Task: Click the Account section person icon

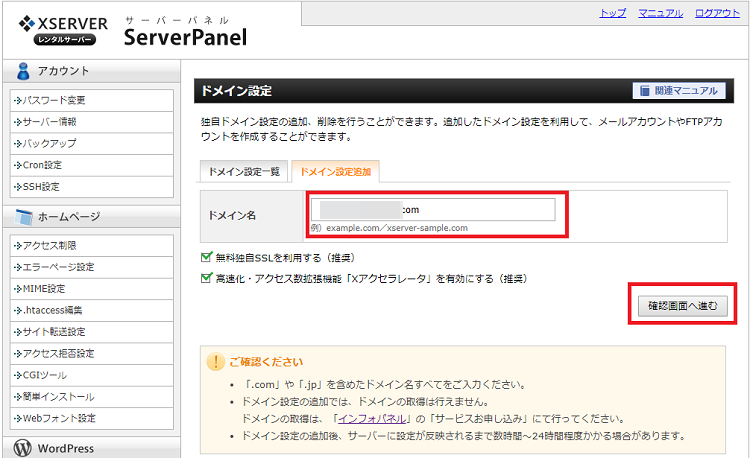Action: pos(22,71)
